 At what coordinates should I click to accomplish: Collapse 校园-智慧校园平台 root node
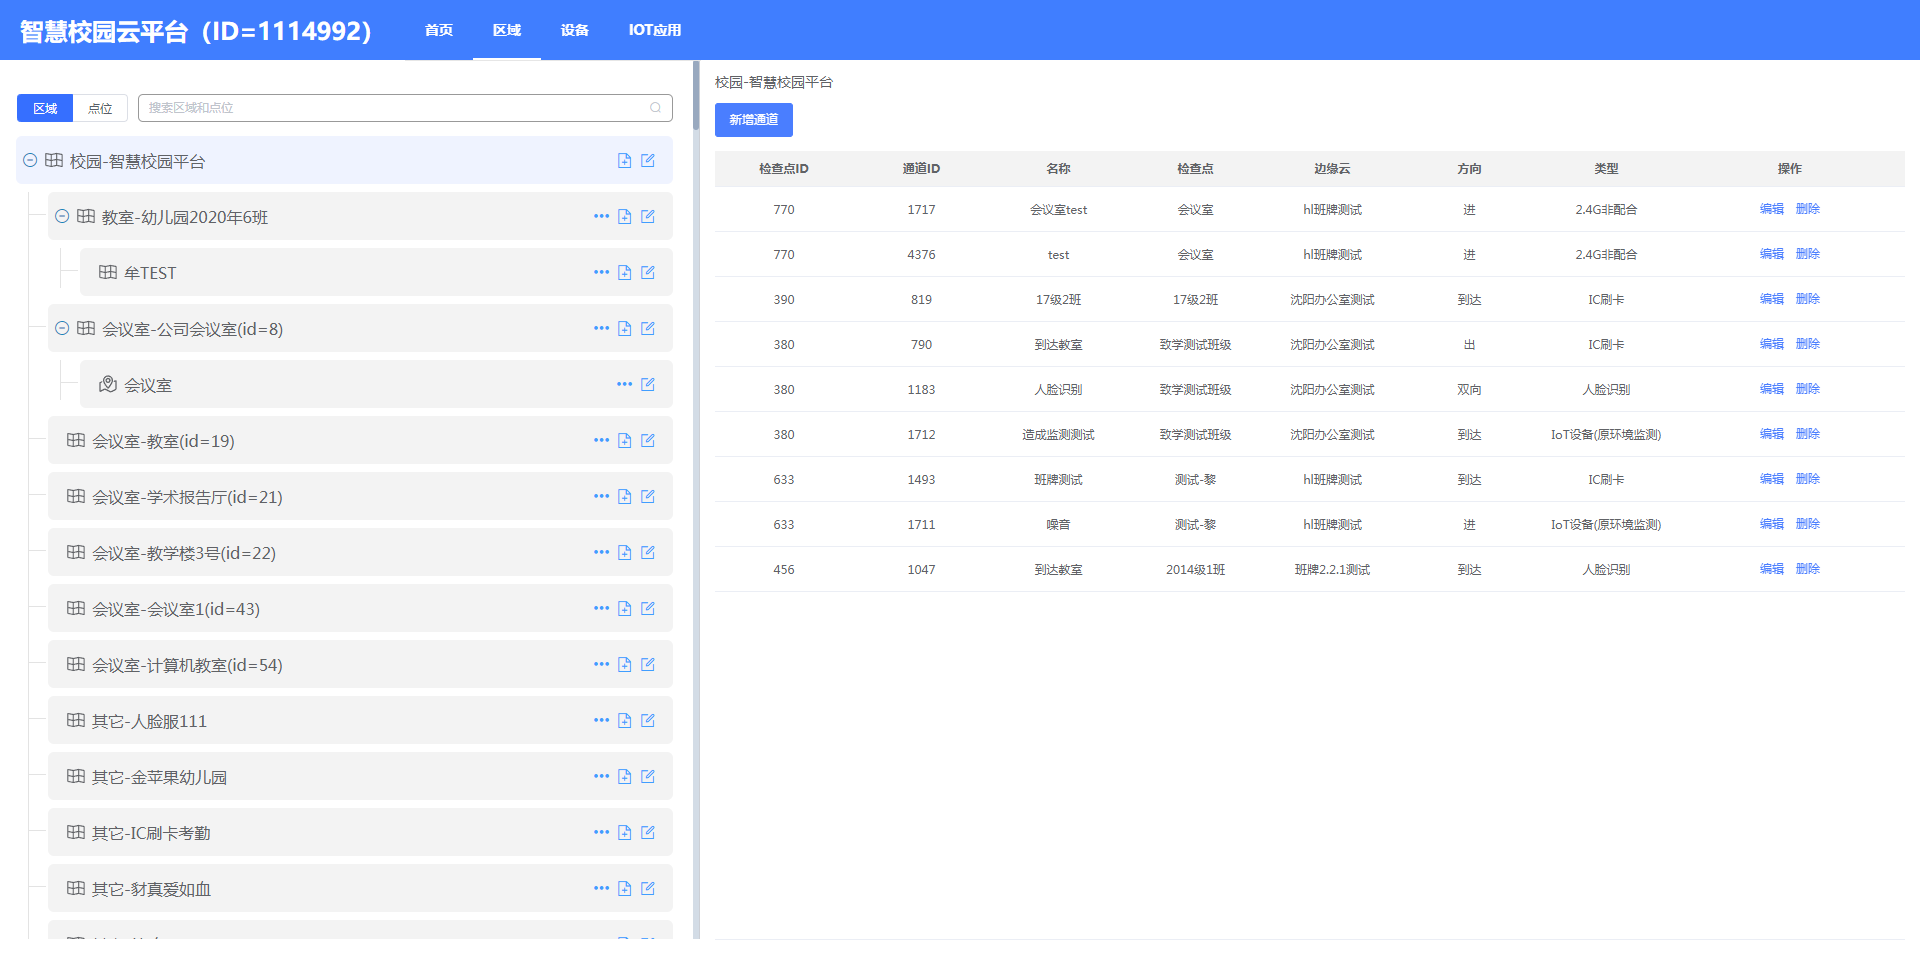[30, 161]
